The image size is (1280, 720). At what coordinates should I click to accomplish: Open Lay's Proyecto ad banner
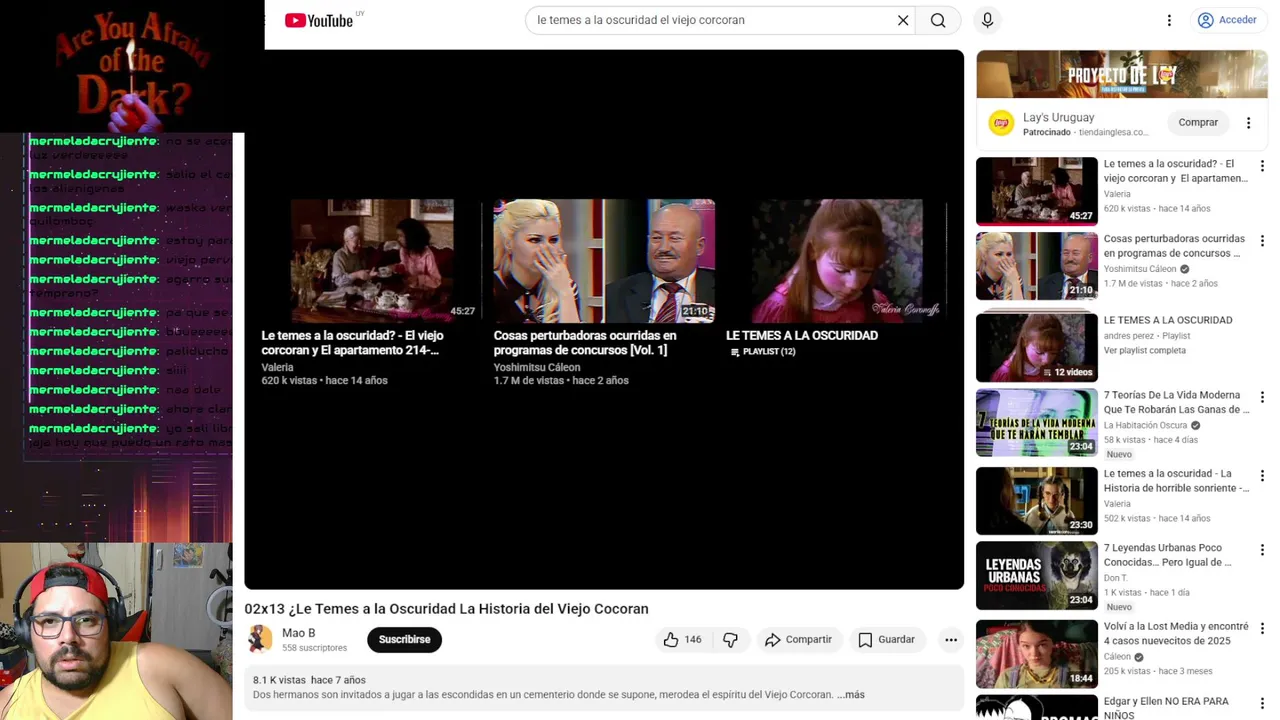click(1122, 75)
